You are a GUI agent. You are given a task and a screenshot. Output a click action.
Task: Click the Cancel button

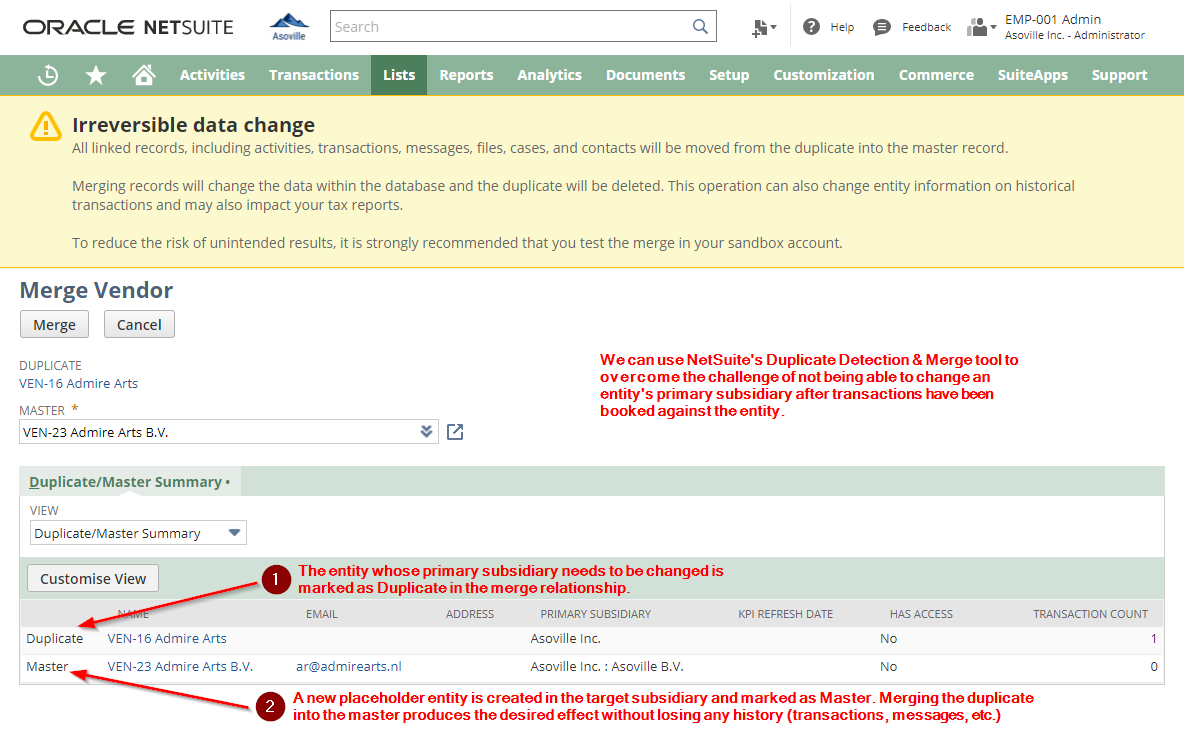pyautogui.click(x=139, y=325)
